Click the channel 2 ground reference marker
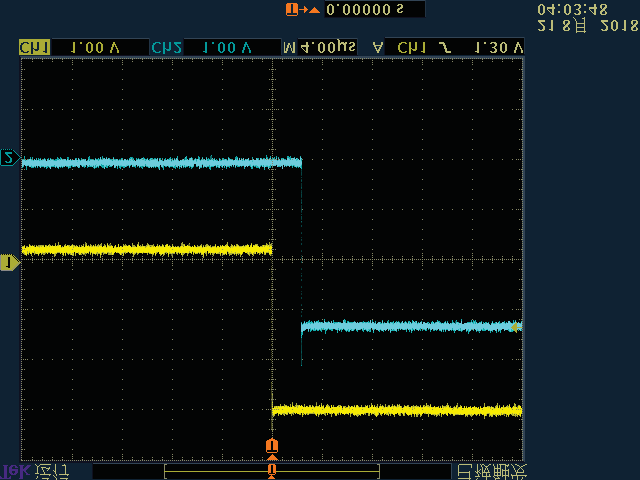Image resolution: width=640 pixels, height=480 pixels. (8, 158)
